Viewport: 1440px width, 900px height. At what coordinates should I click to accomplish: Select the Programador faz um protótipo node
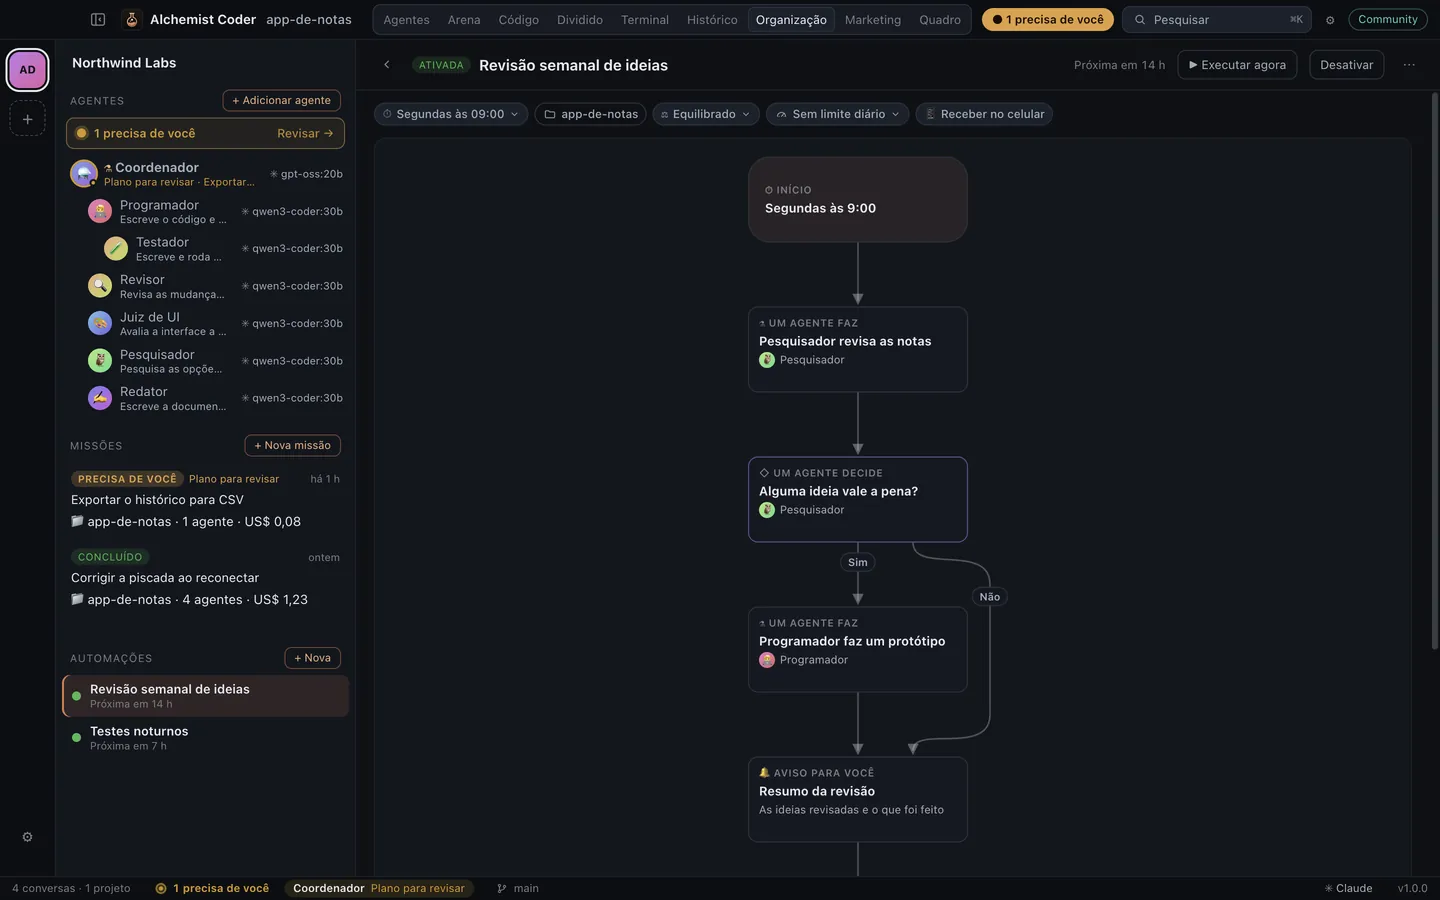click(858, 650)
